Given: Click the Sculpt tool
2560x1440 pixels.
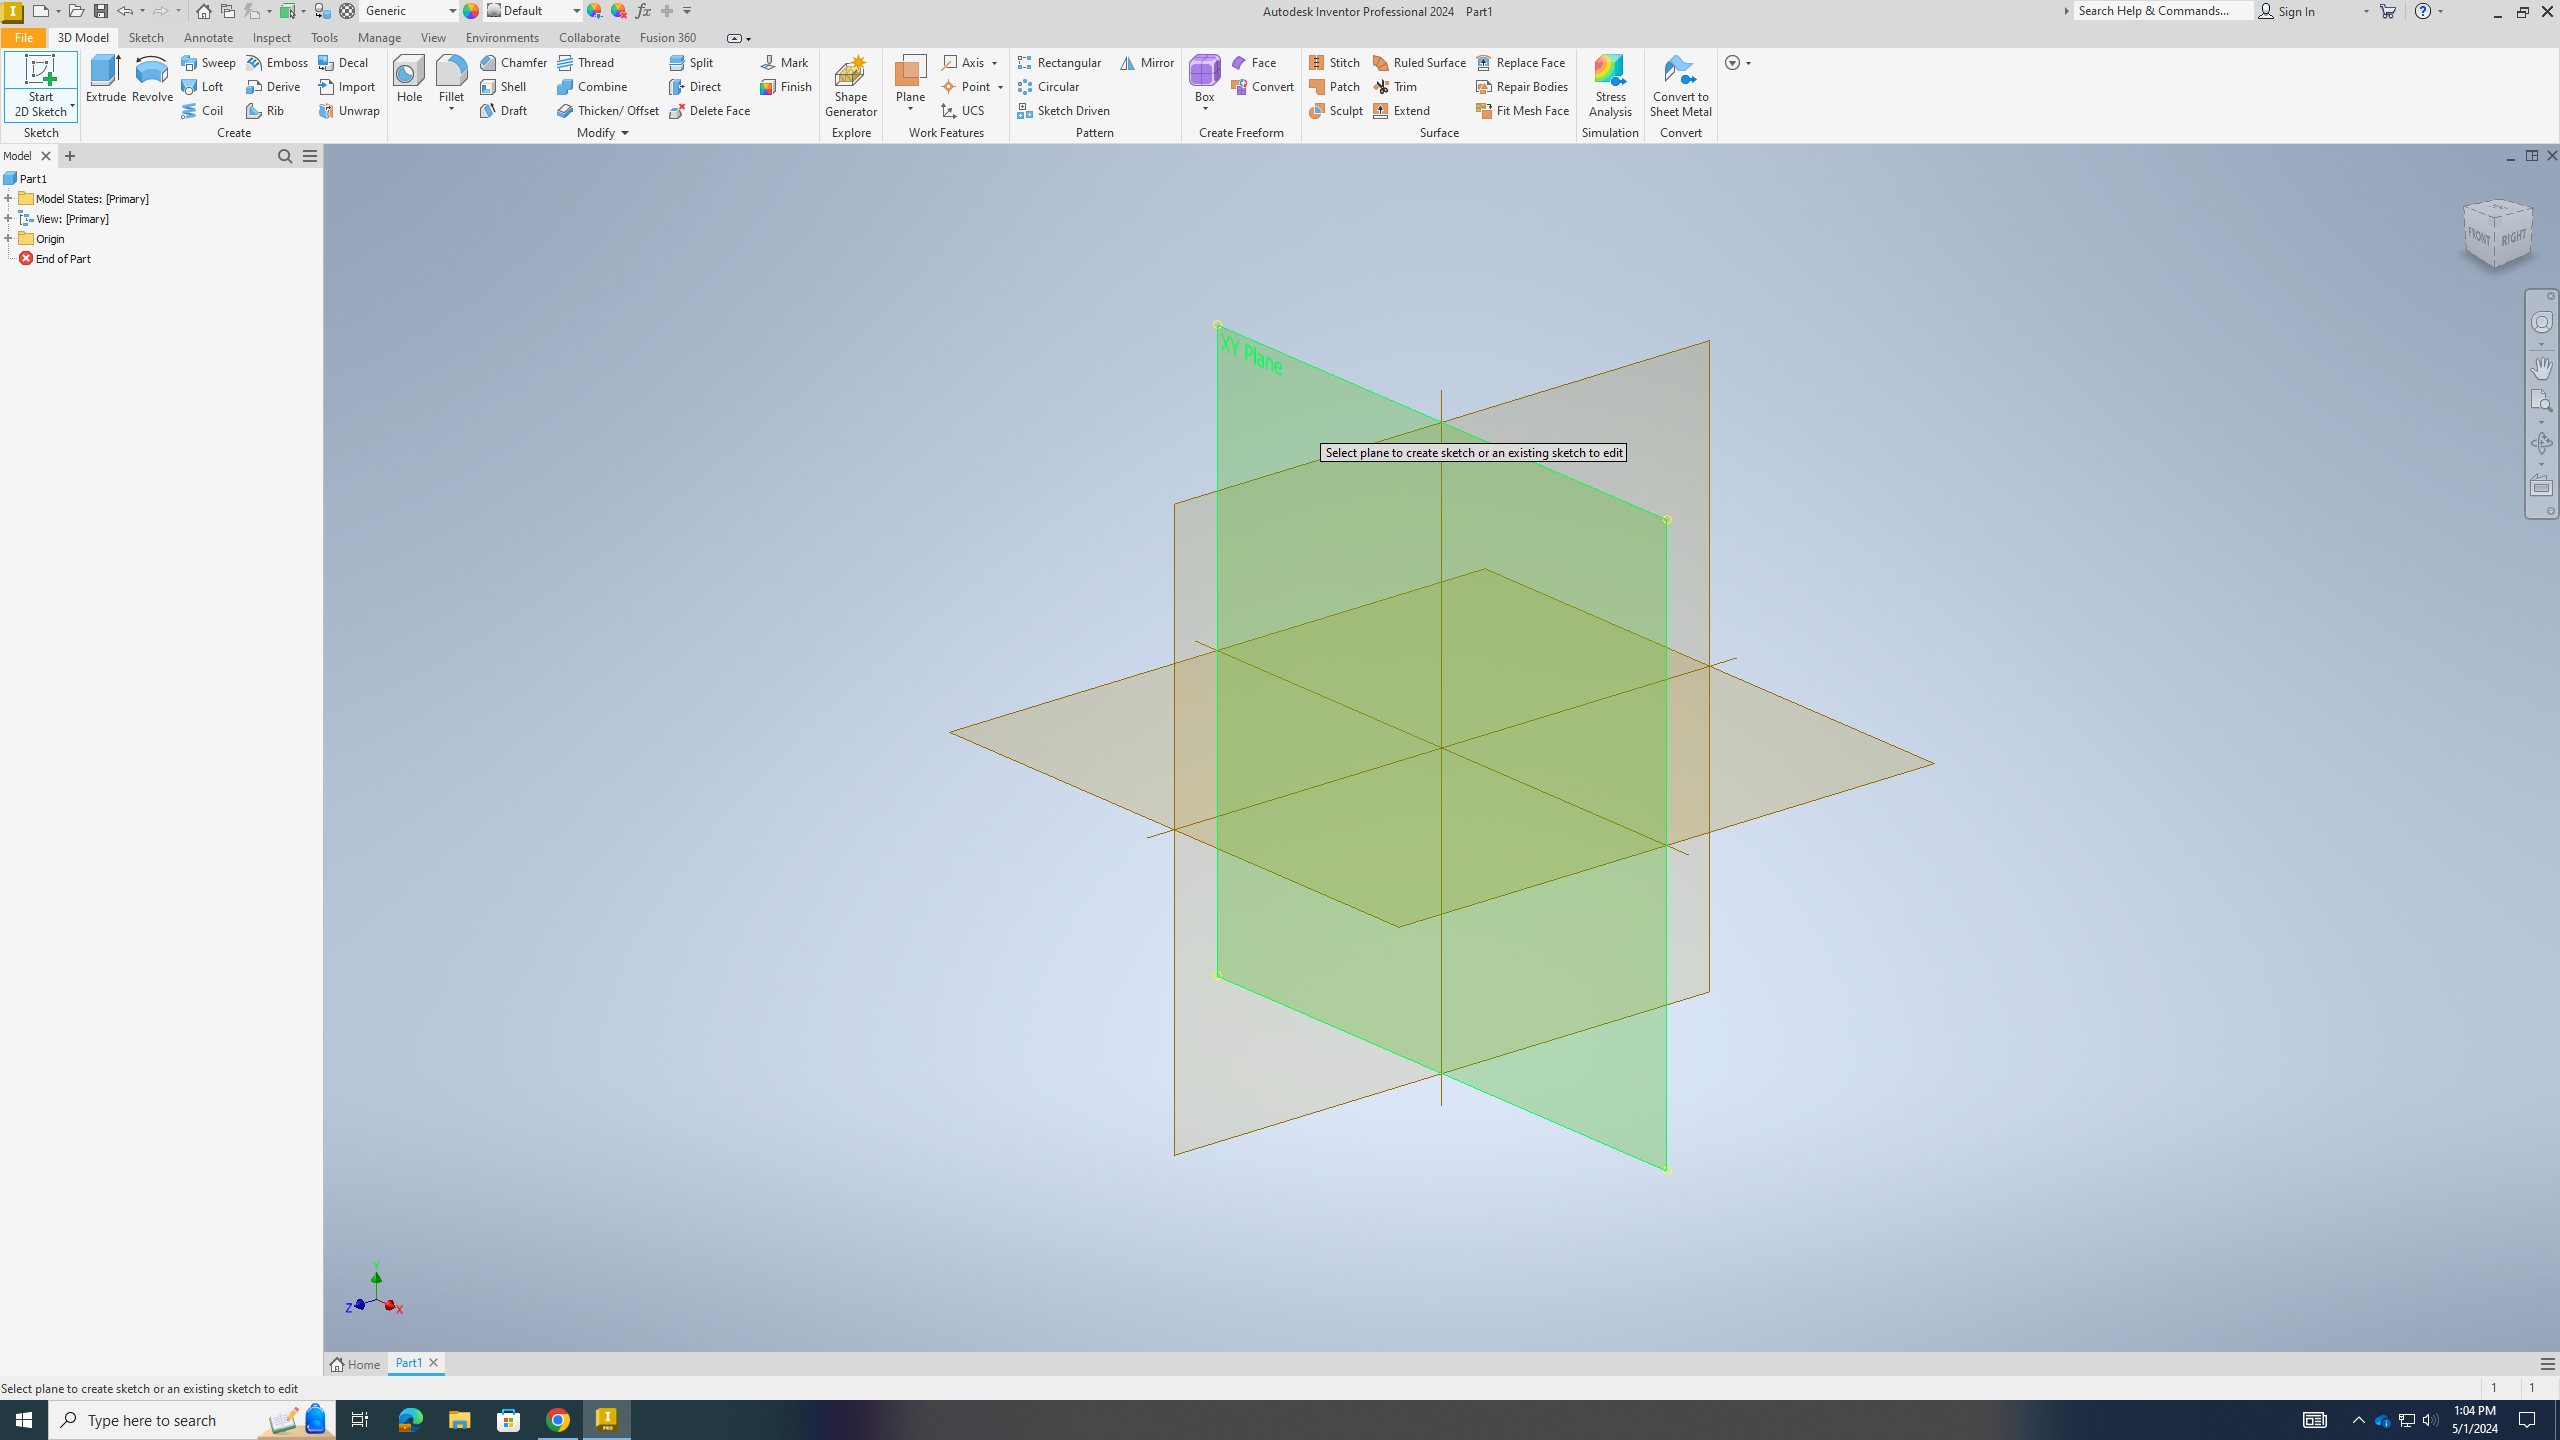Looking at the screenshot, I should coord(1336,110).
